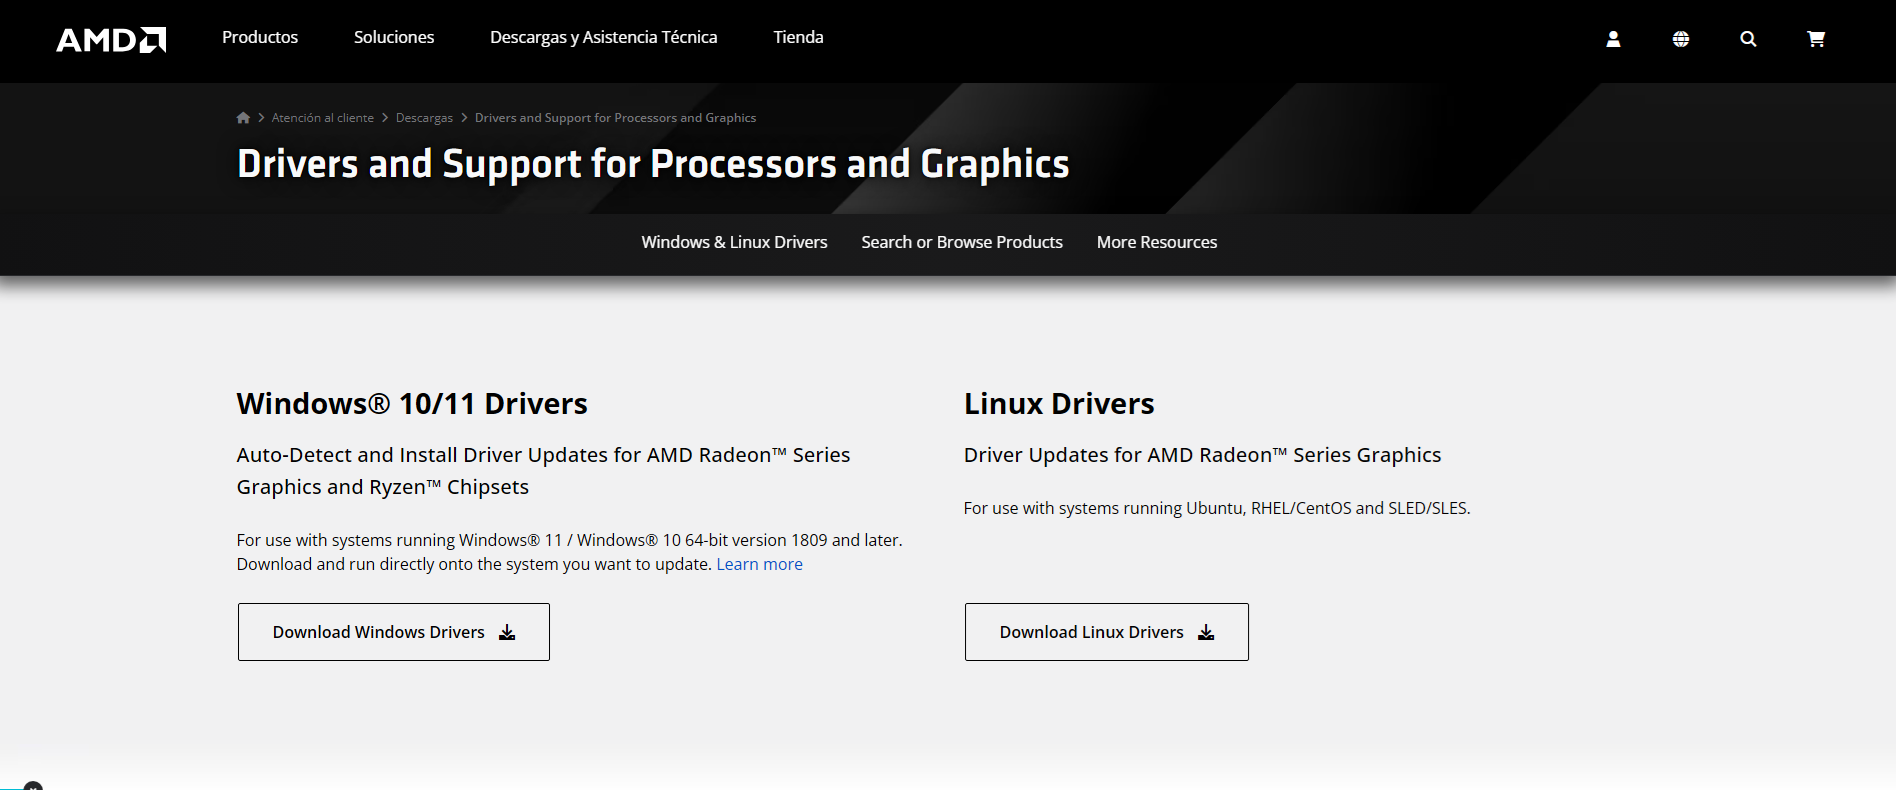Open the globe language selector
The image size is (1896, 790).
coord(1681,39)
